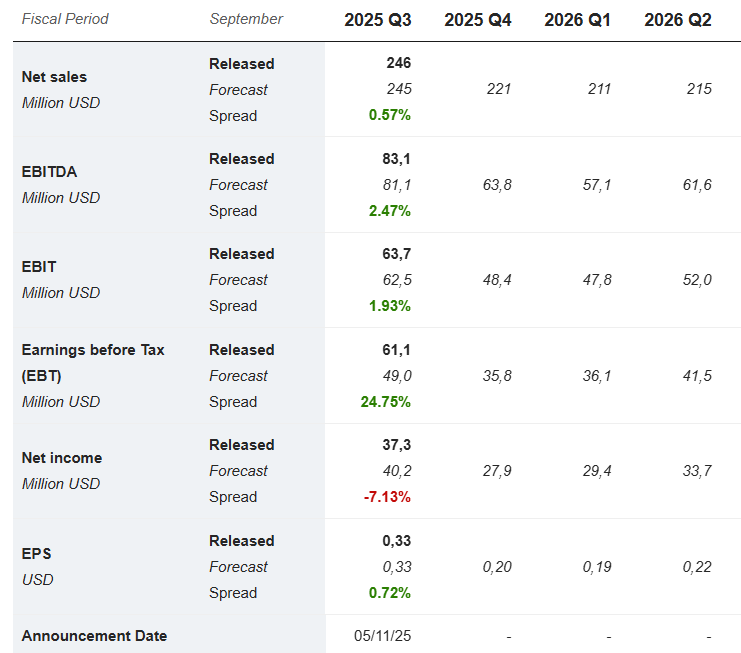Click the Net sales row label
Image resolution: width=741 pixels, height=653 pixels.
(x=54, y=77)
